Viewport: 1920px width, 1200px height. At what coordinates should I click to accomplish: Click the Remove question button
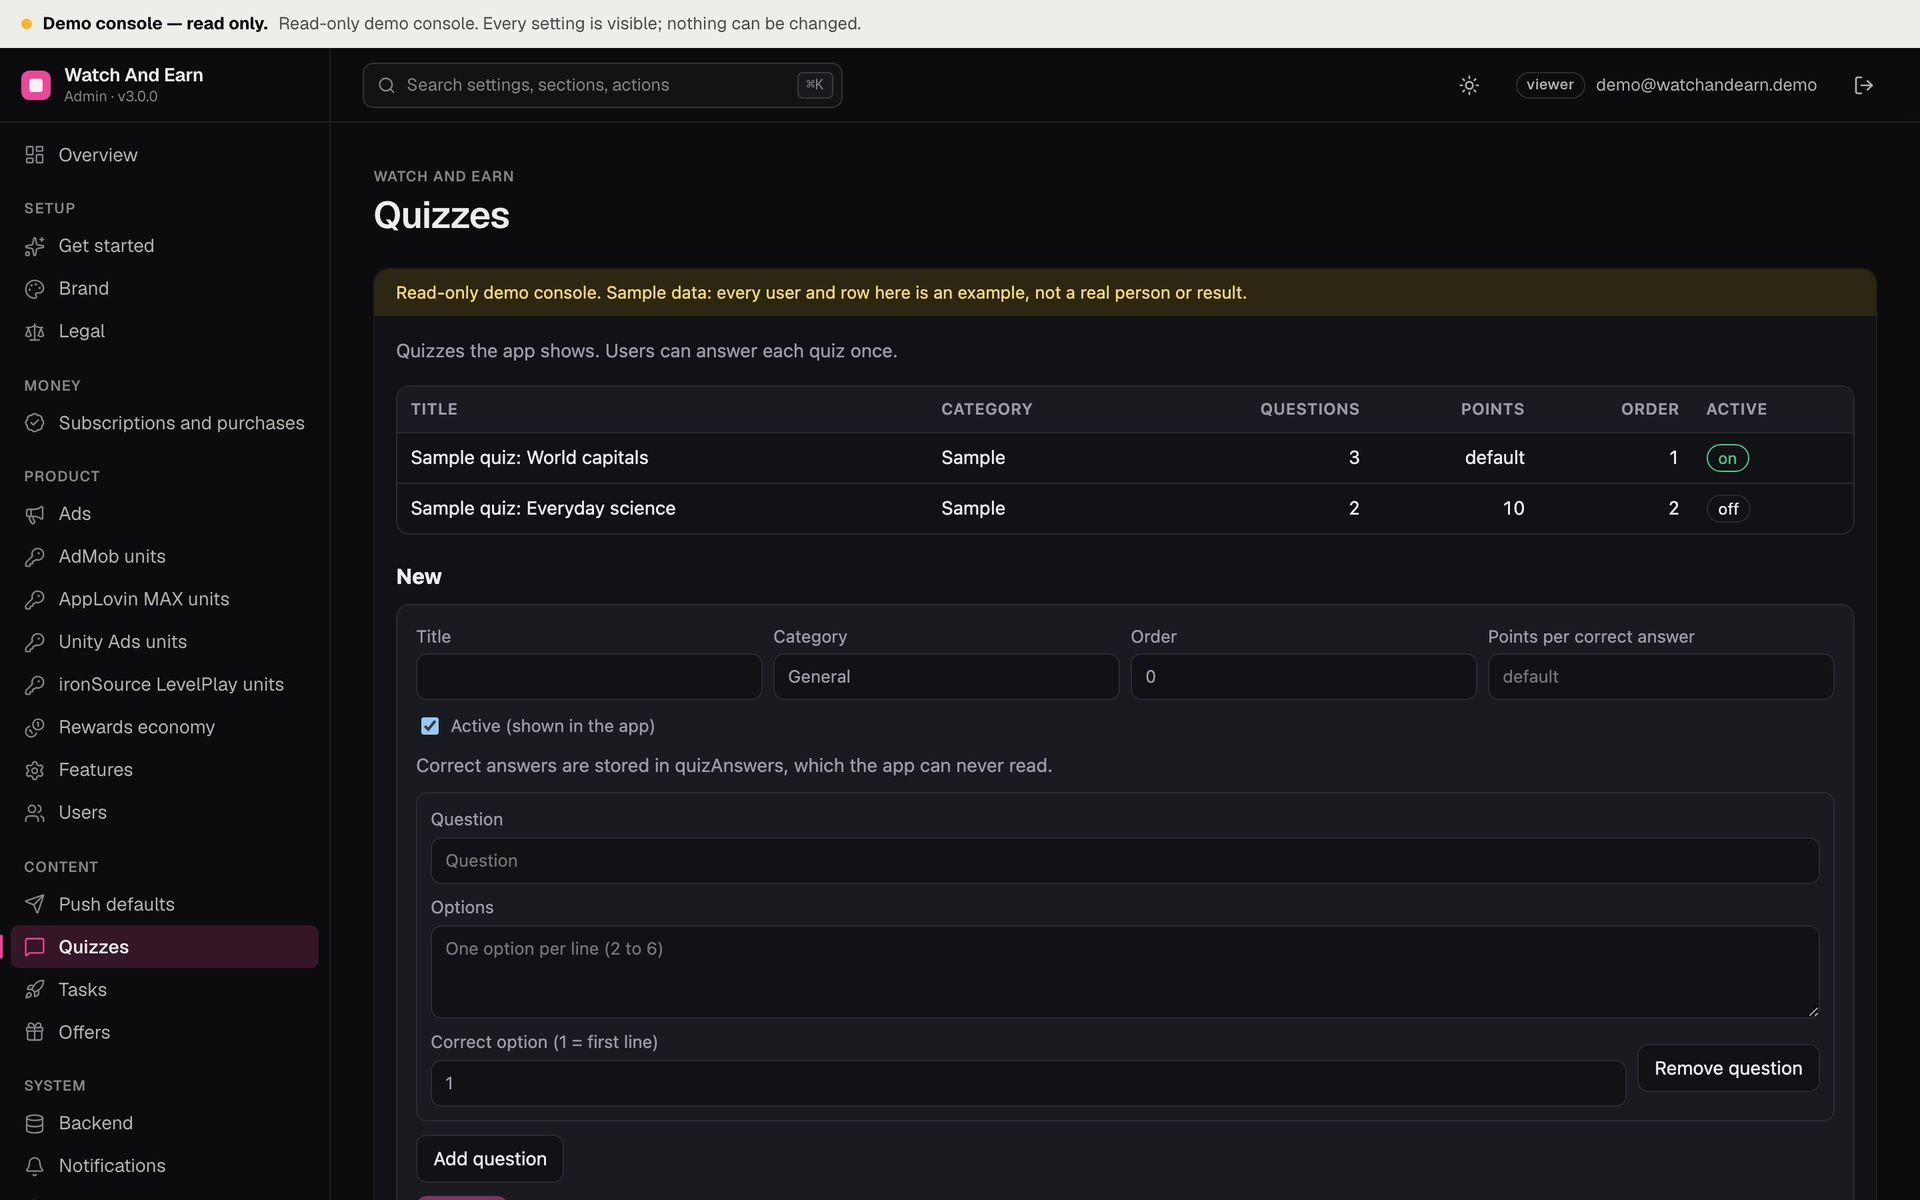[1728, 1068]
